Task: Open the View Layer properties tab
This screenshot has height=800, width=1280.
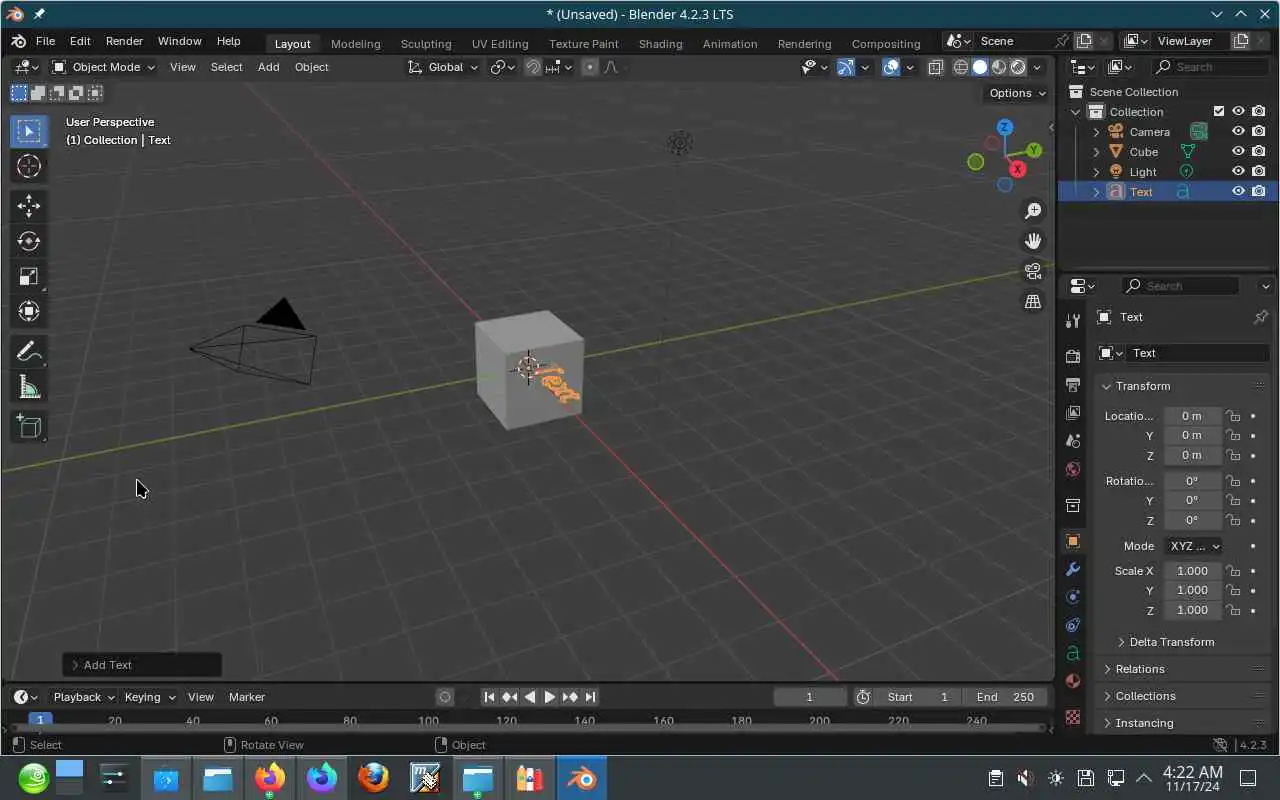Action: (x=1073, y=413)
